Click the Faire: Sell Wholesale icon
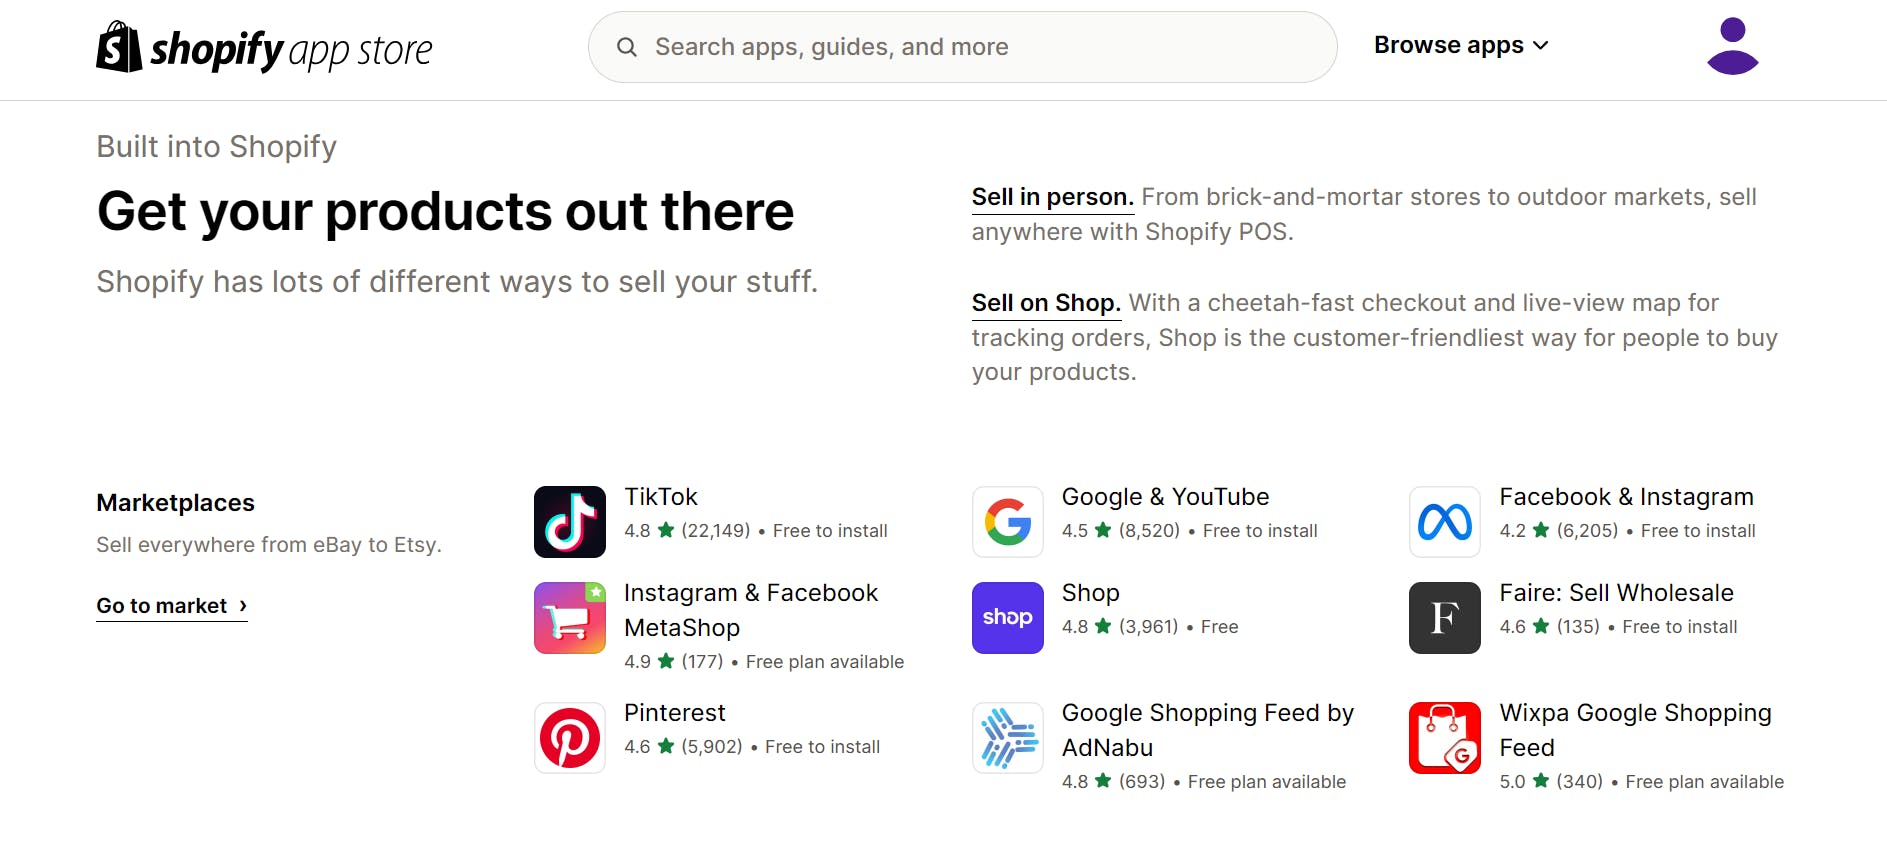The width and height of the screenshot is (1887, 862). pyautogui.click(x=1444, y=617)
